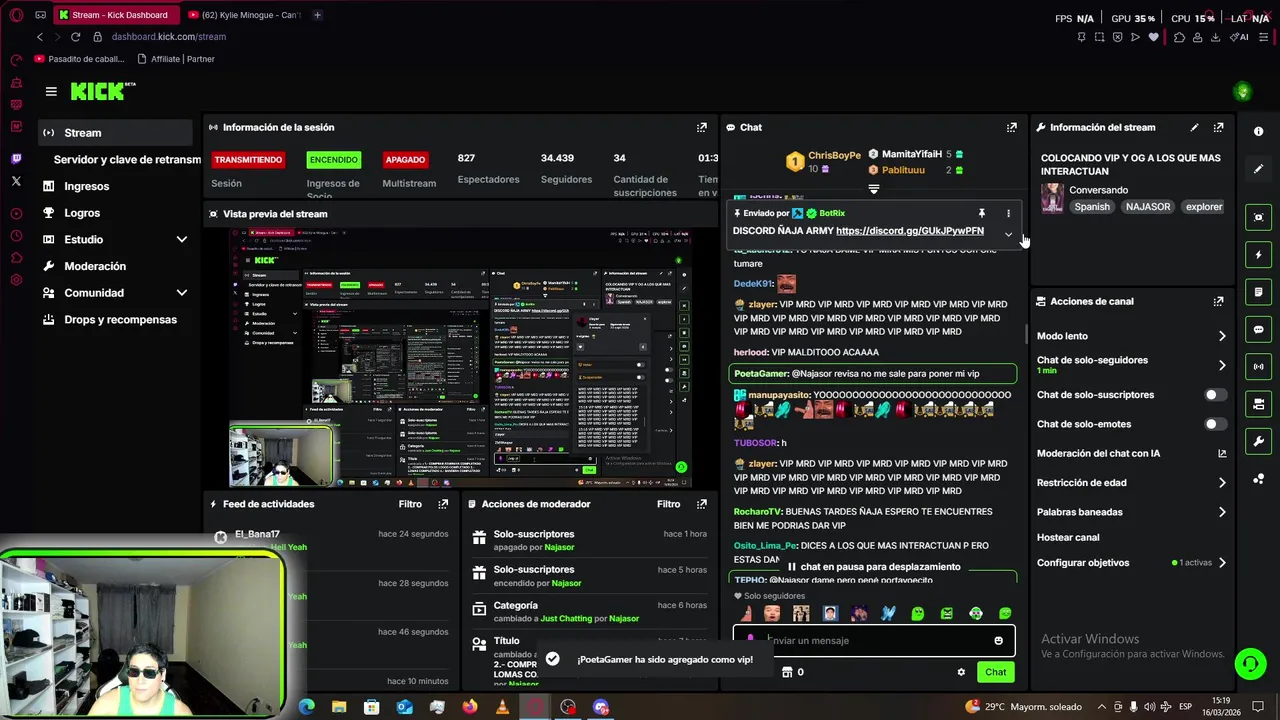The width and height of the screenshot is (1280, 720).
Task: Click the NAJASOR stream tag
Action: 1147,207
